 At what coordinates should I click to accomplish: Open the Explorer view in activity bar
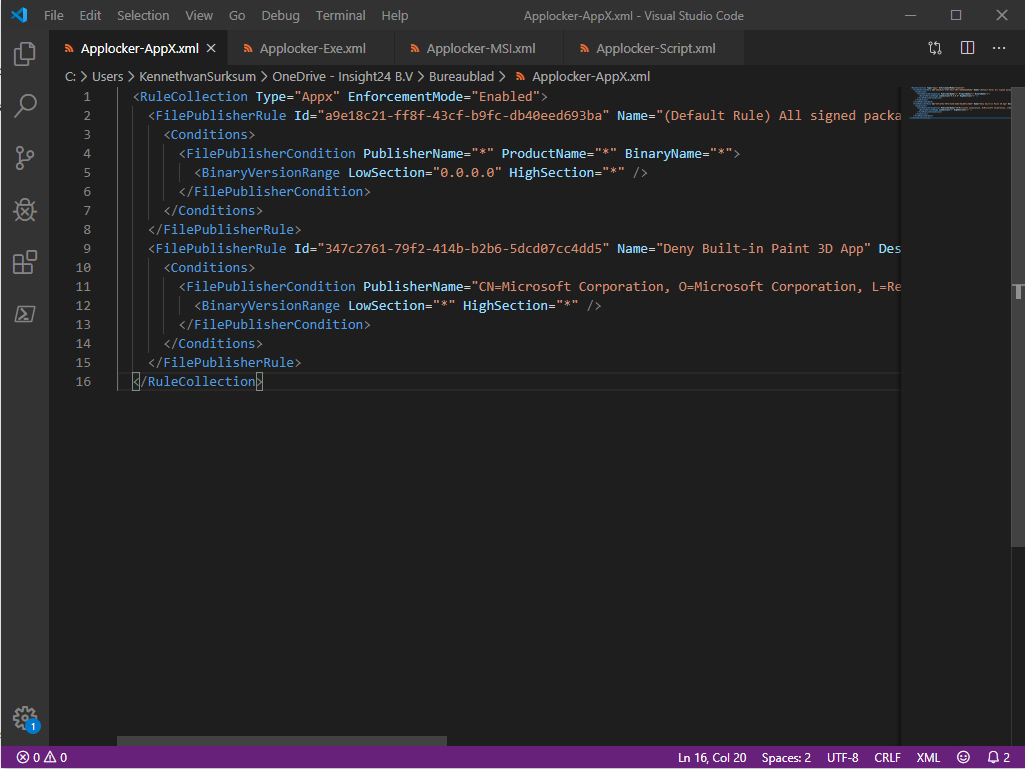25,54
